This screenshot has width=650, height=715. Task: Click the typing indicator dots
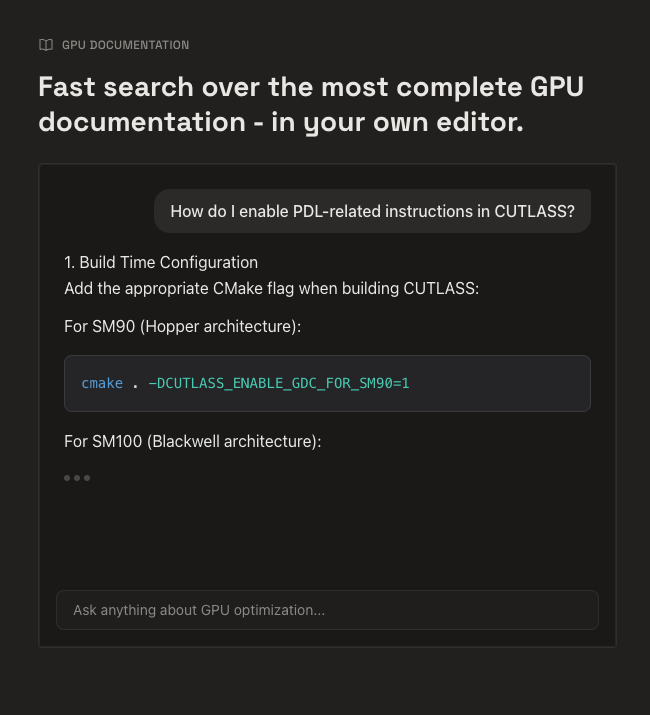click(x=77, y=478)
